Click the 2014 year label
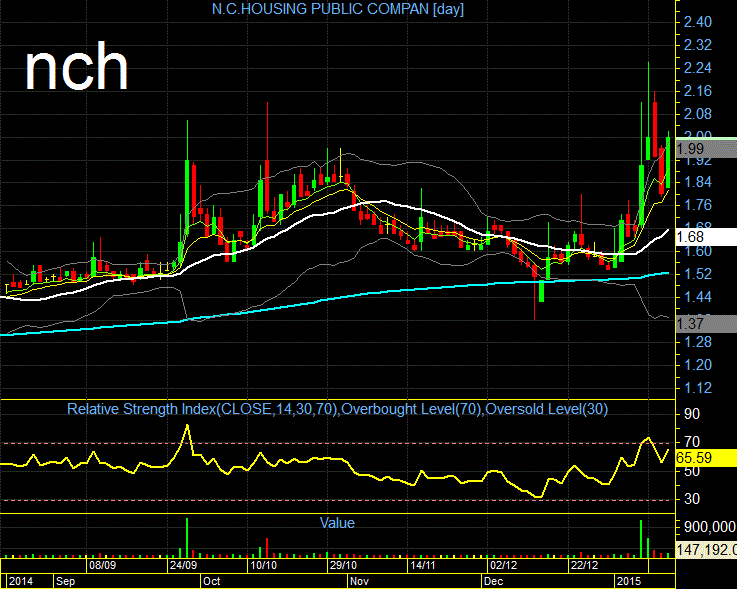 coord(21,581)
